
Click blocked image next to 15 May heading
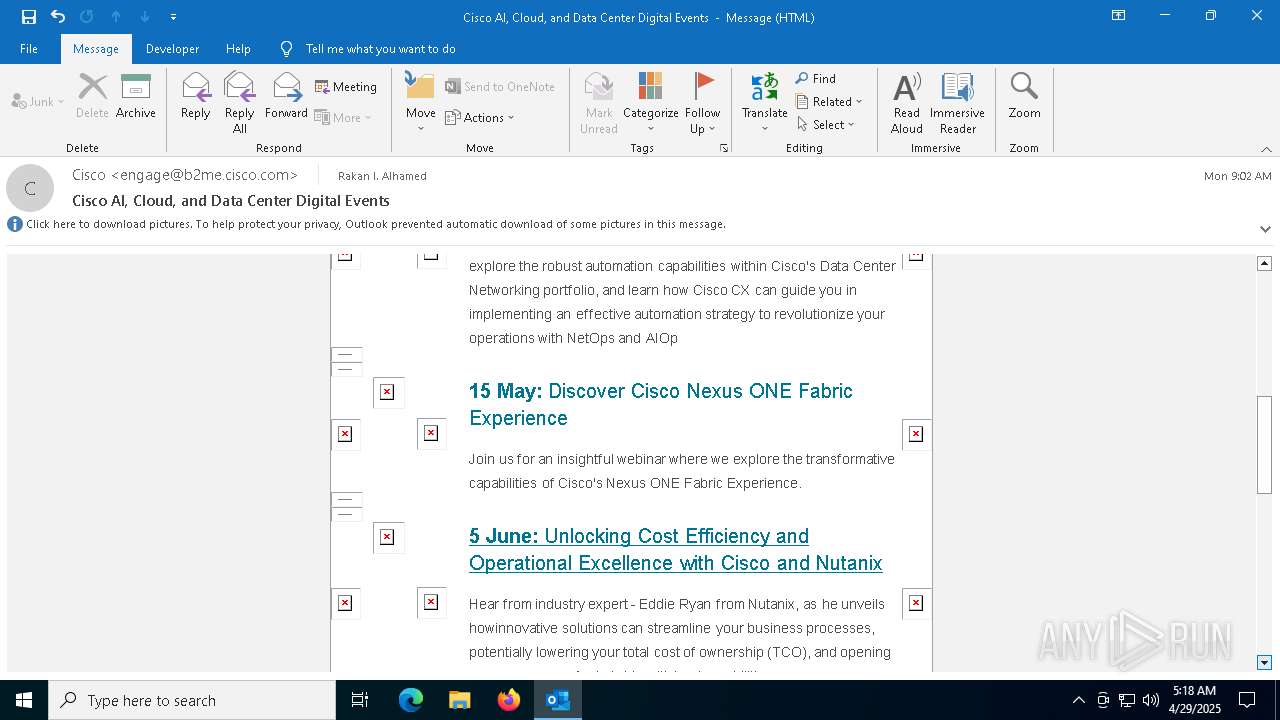387,392
